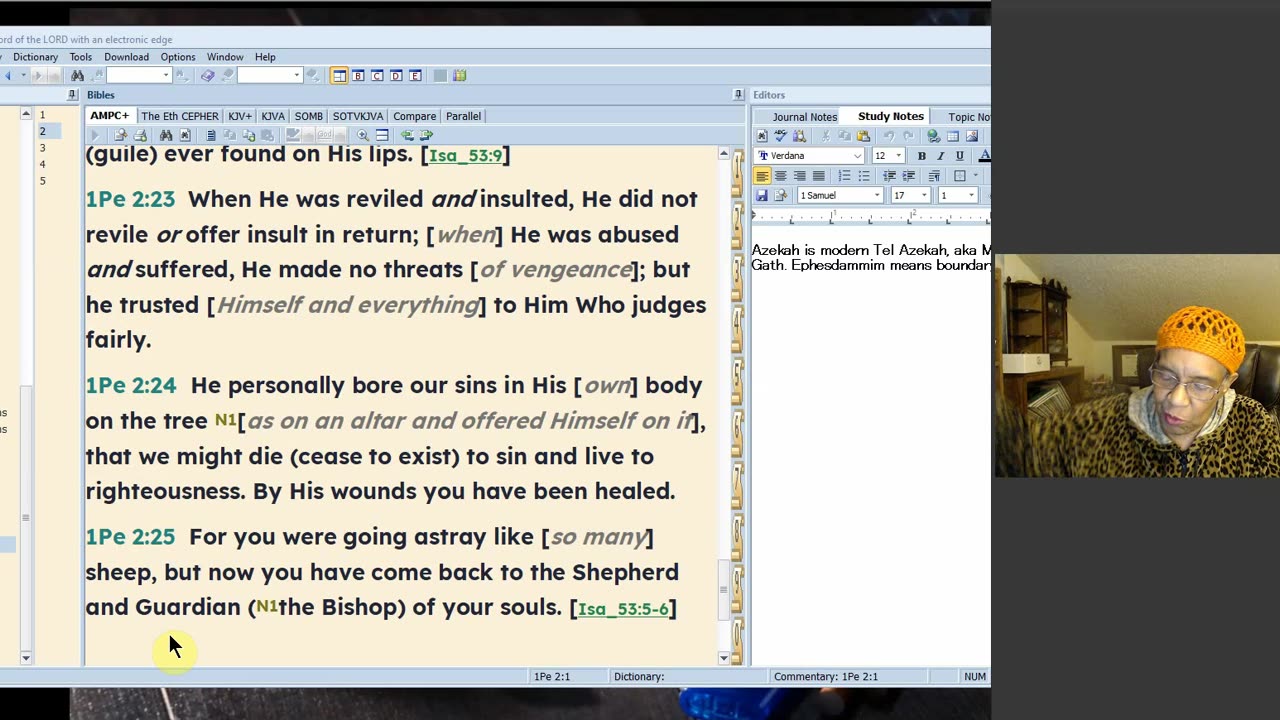Open the Help menu

[265, 57]
